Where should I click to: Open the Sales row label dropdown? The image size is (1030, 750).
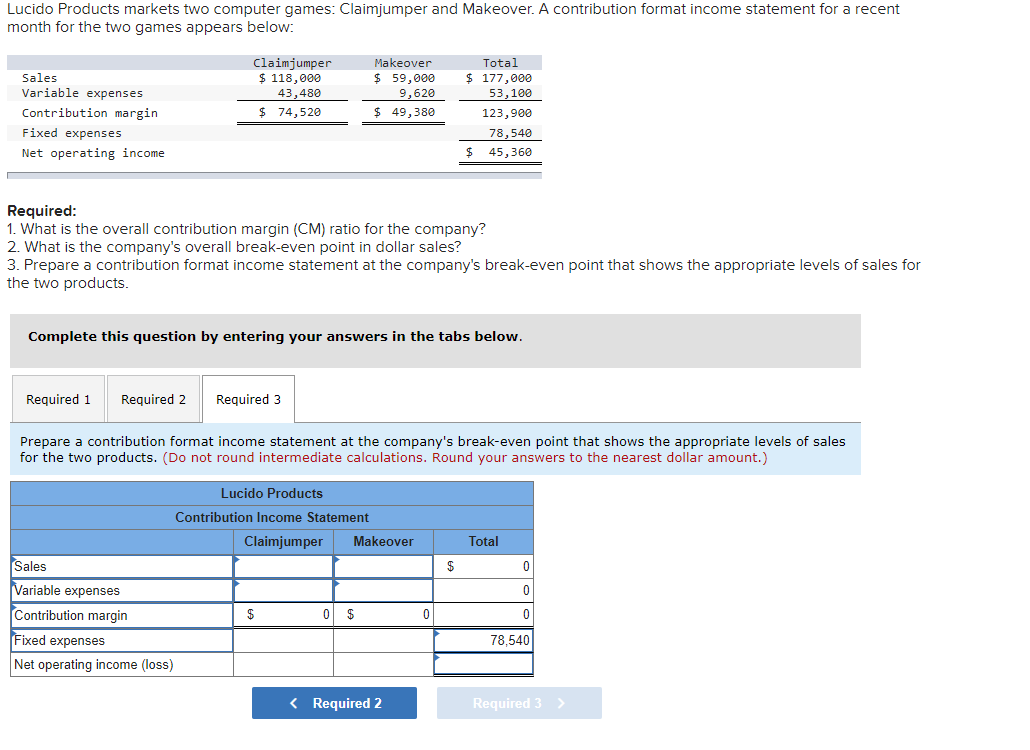click(x=122, y=566)
